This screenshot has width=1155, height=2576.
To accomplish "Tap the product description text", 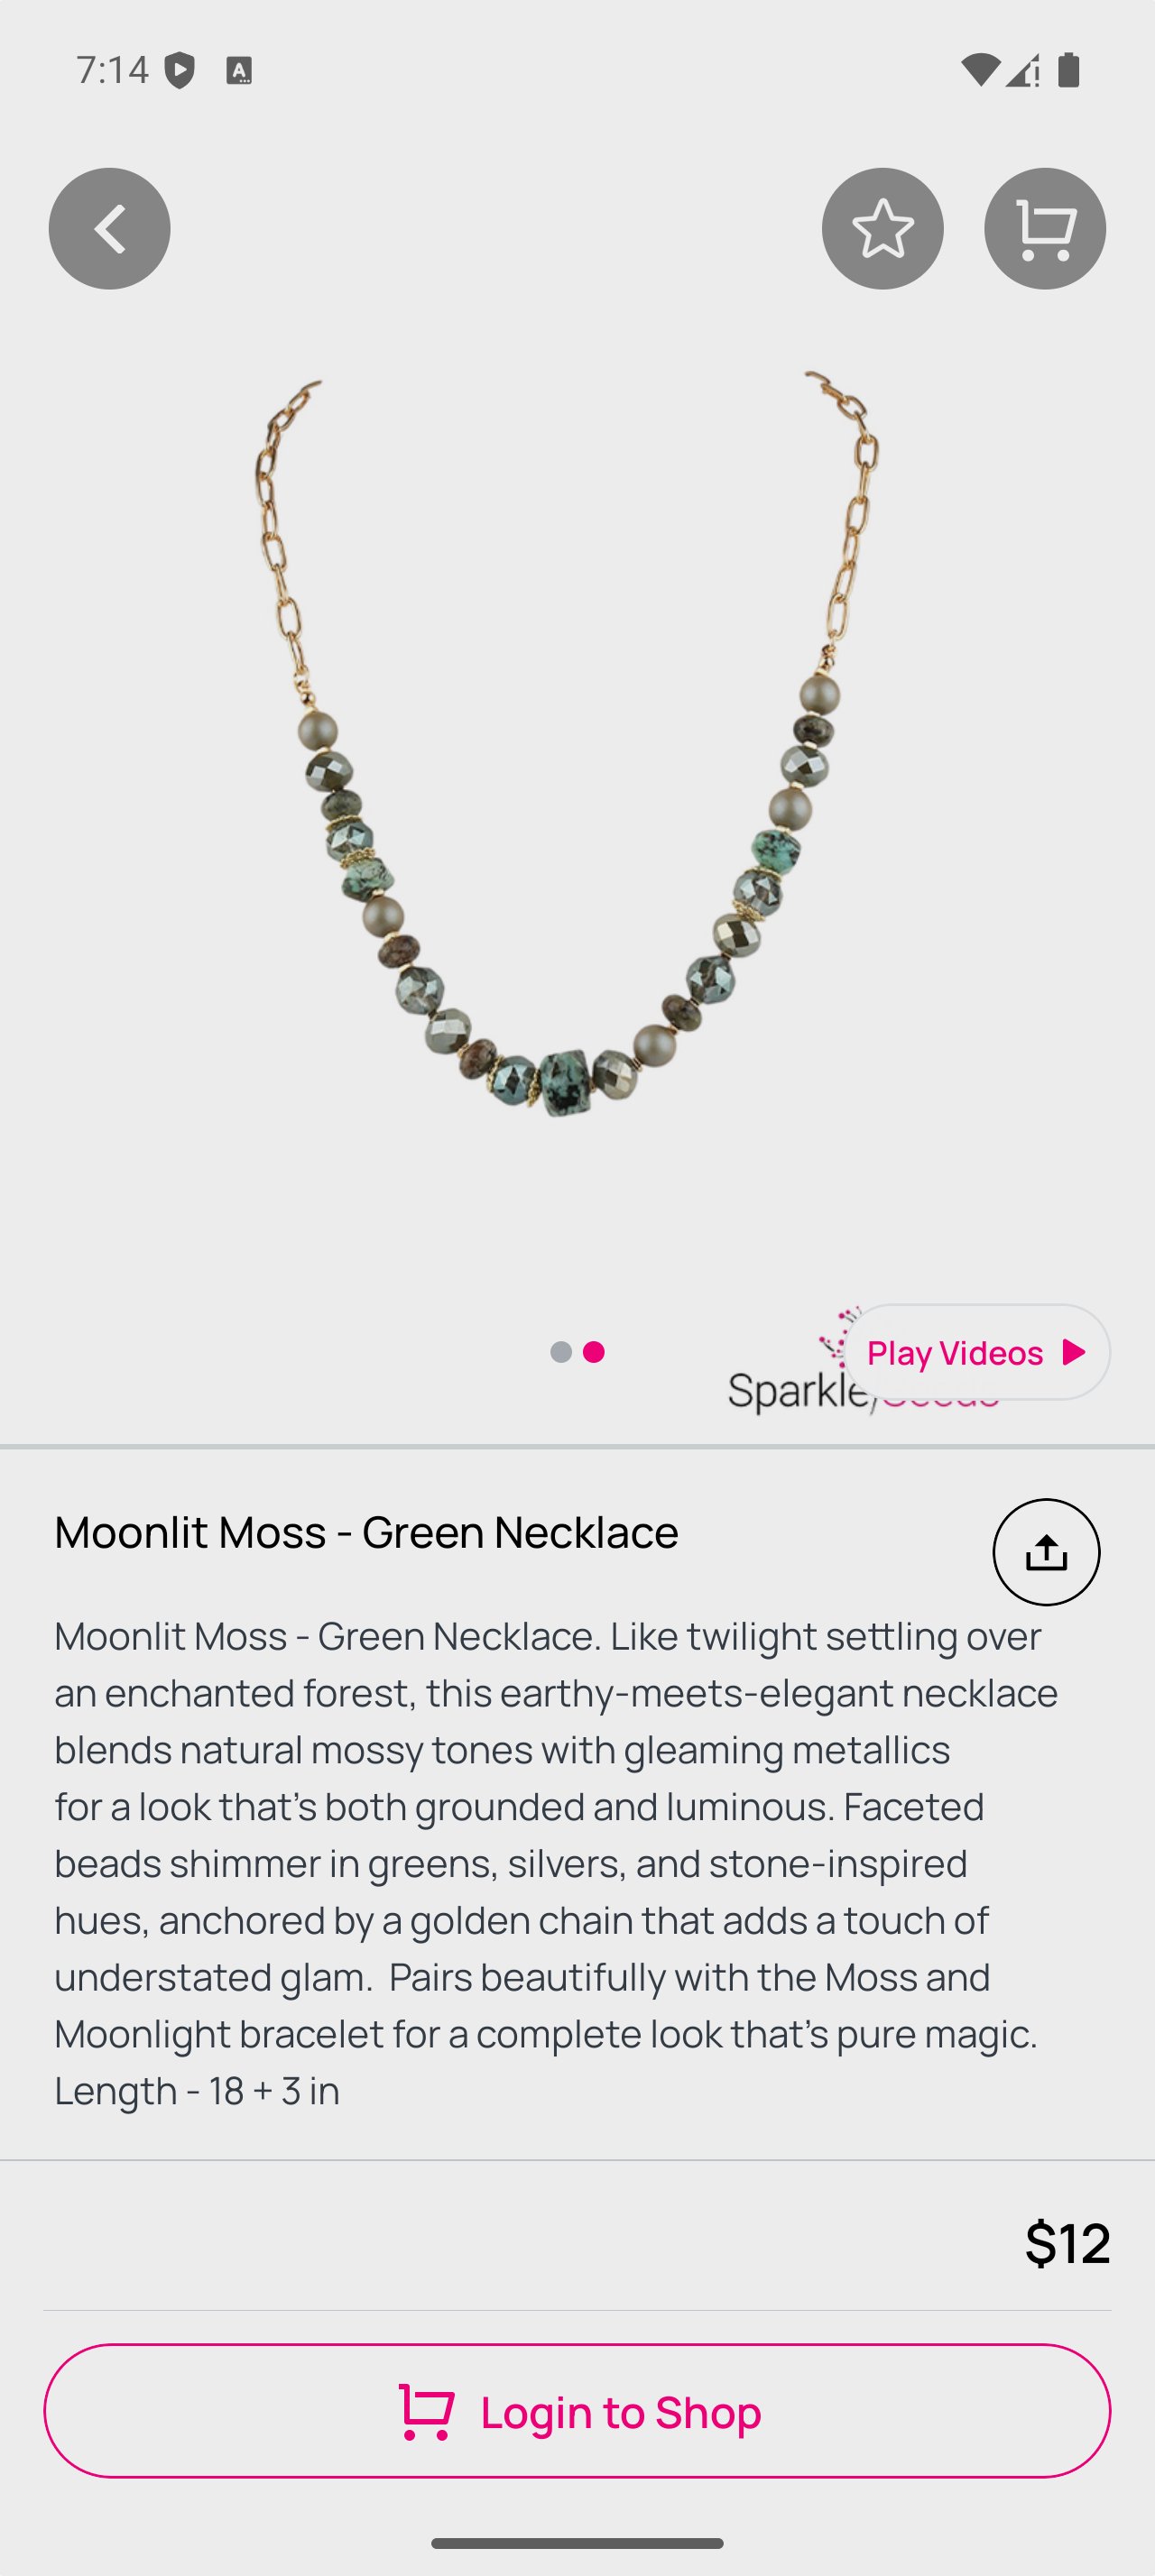I will (x=556, y=1863).
